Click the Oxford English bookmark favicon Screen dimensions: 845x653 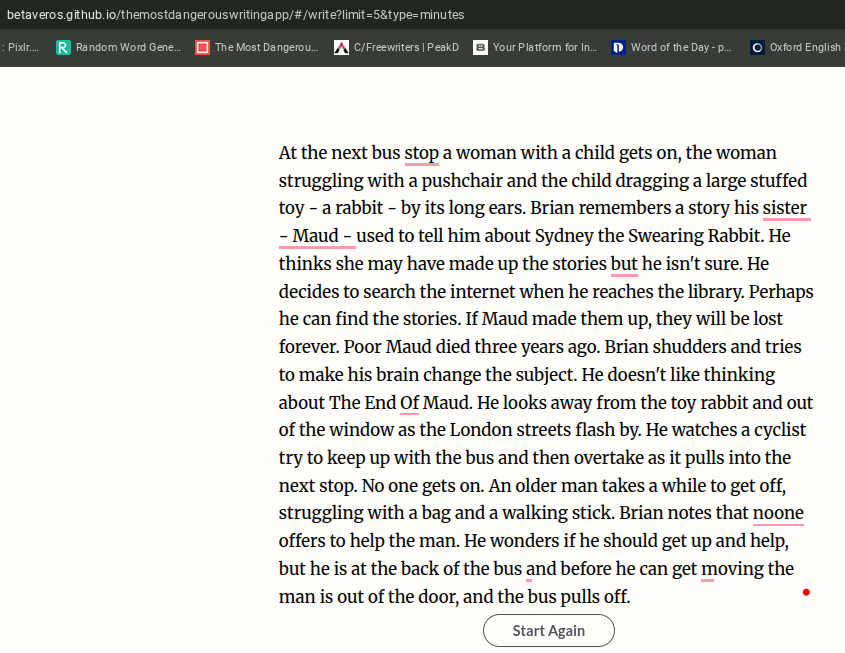coord(757,47)
